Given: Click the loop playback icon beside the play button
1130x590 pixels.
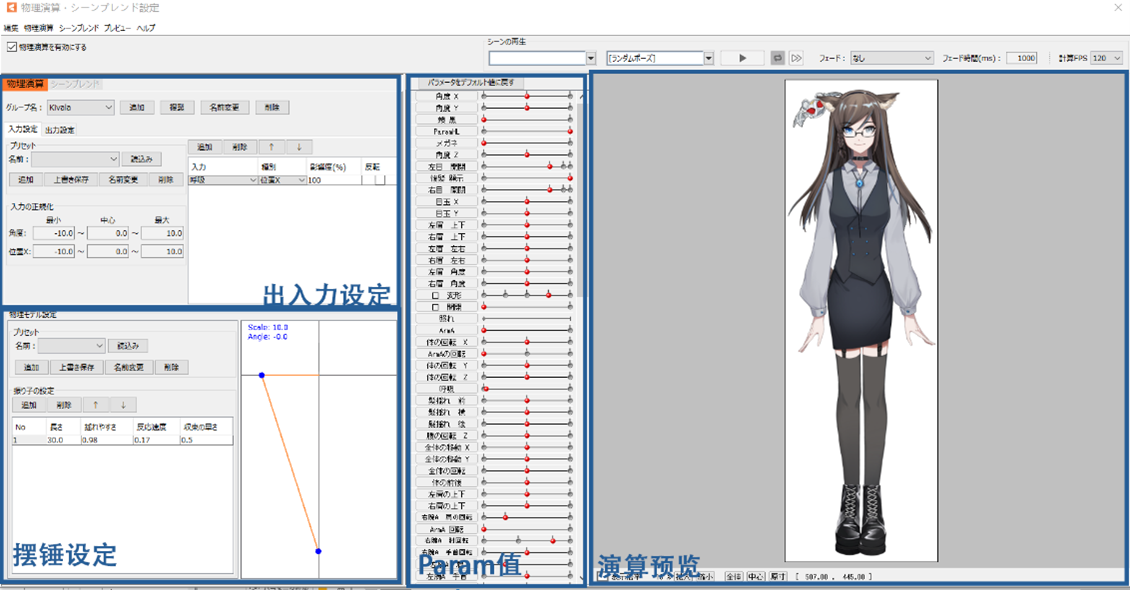Looking at the screenshot, I should click(x=780, y=58).
